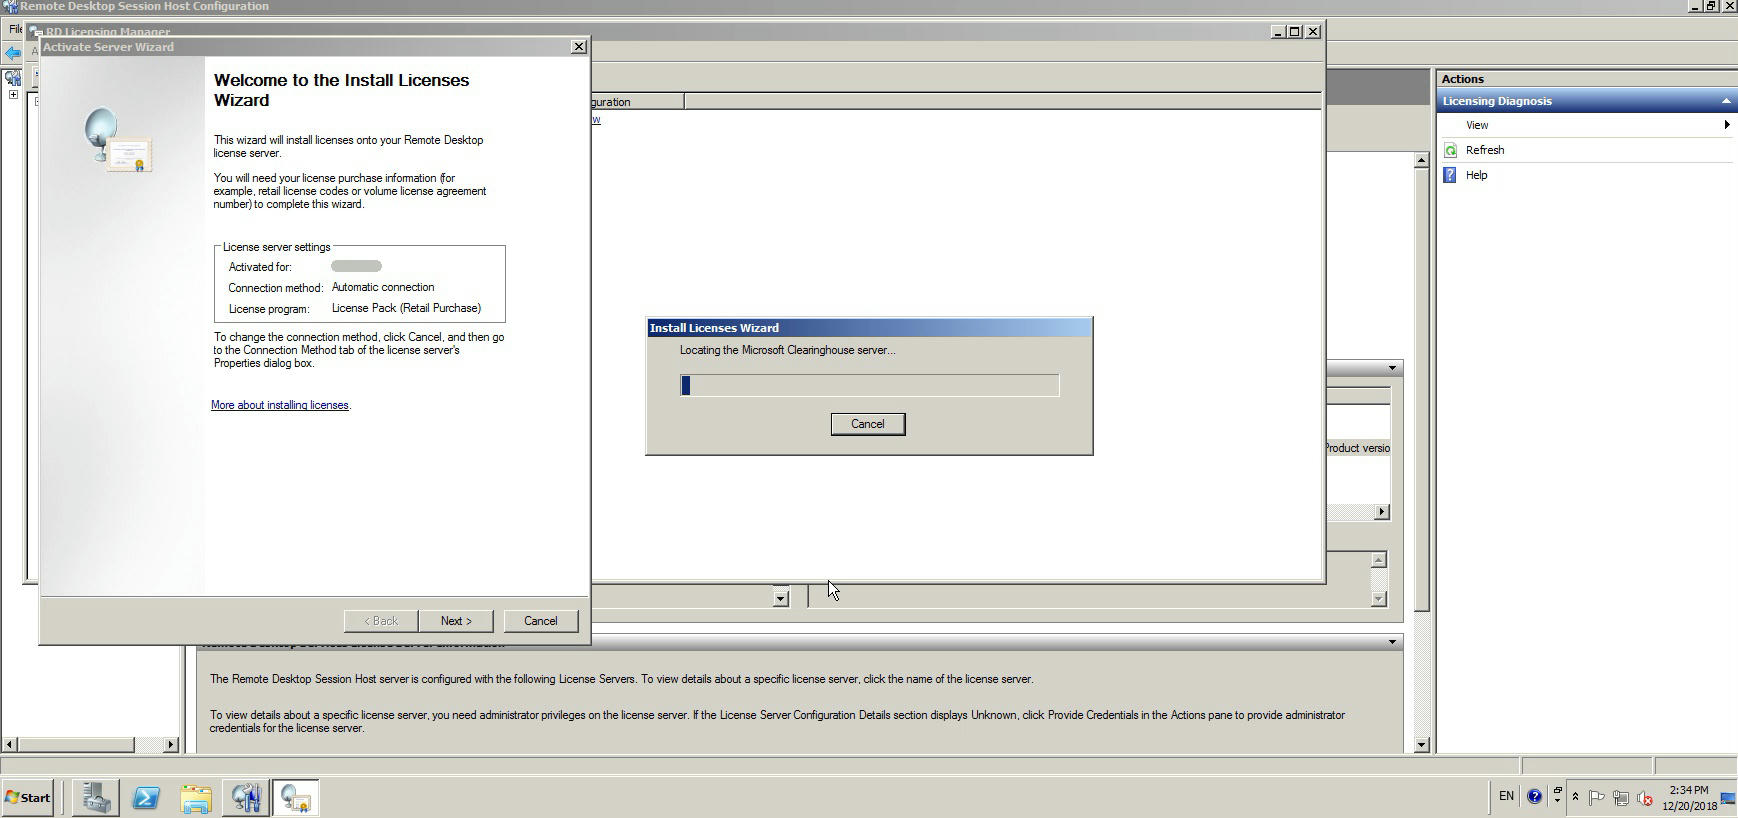Click the network status tray icon
Image resolution: width=1738 pixels, height=818 pixels.
[x=1620, y=797]
